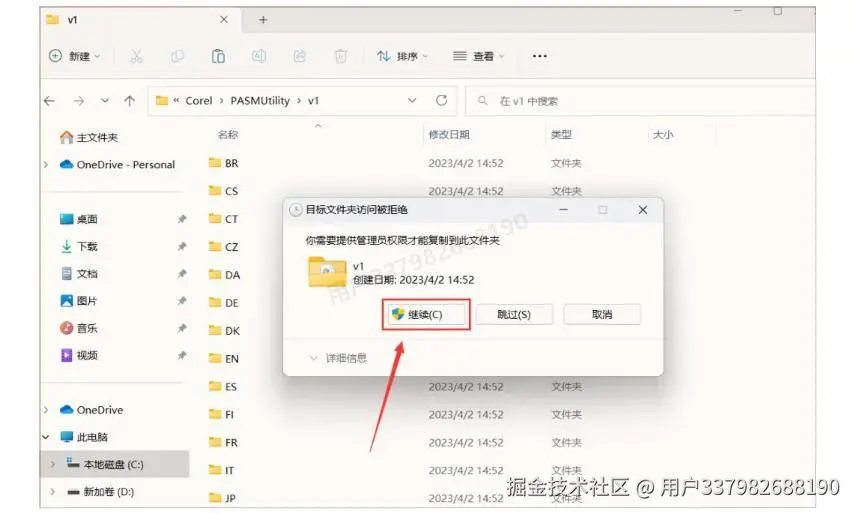855x514 pixels.
Task: Click Corel in the address breadcrumb
Action: (198, 101)
